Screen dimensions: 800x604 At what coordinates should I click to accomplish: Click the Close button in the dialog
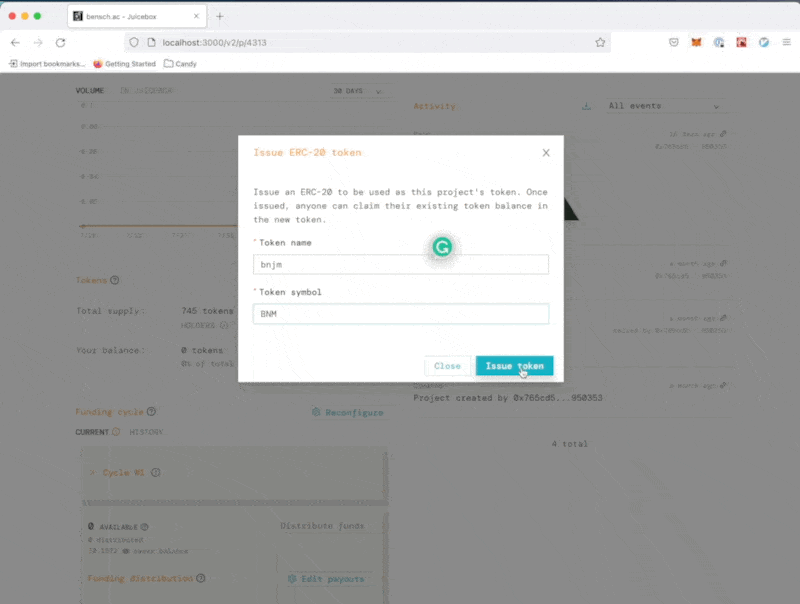(447, 366)
